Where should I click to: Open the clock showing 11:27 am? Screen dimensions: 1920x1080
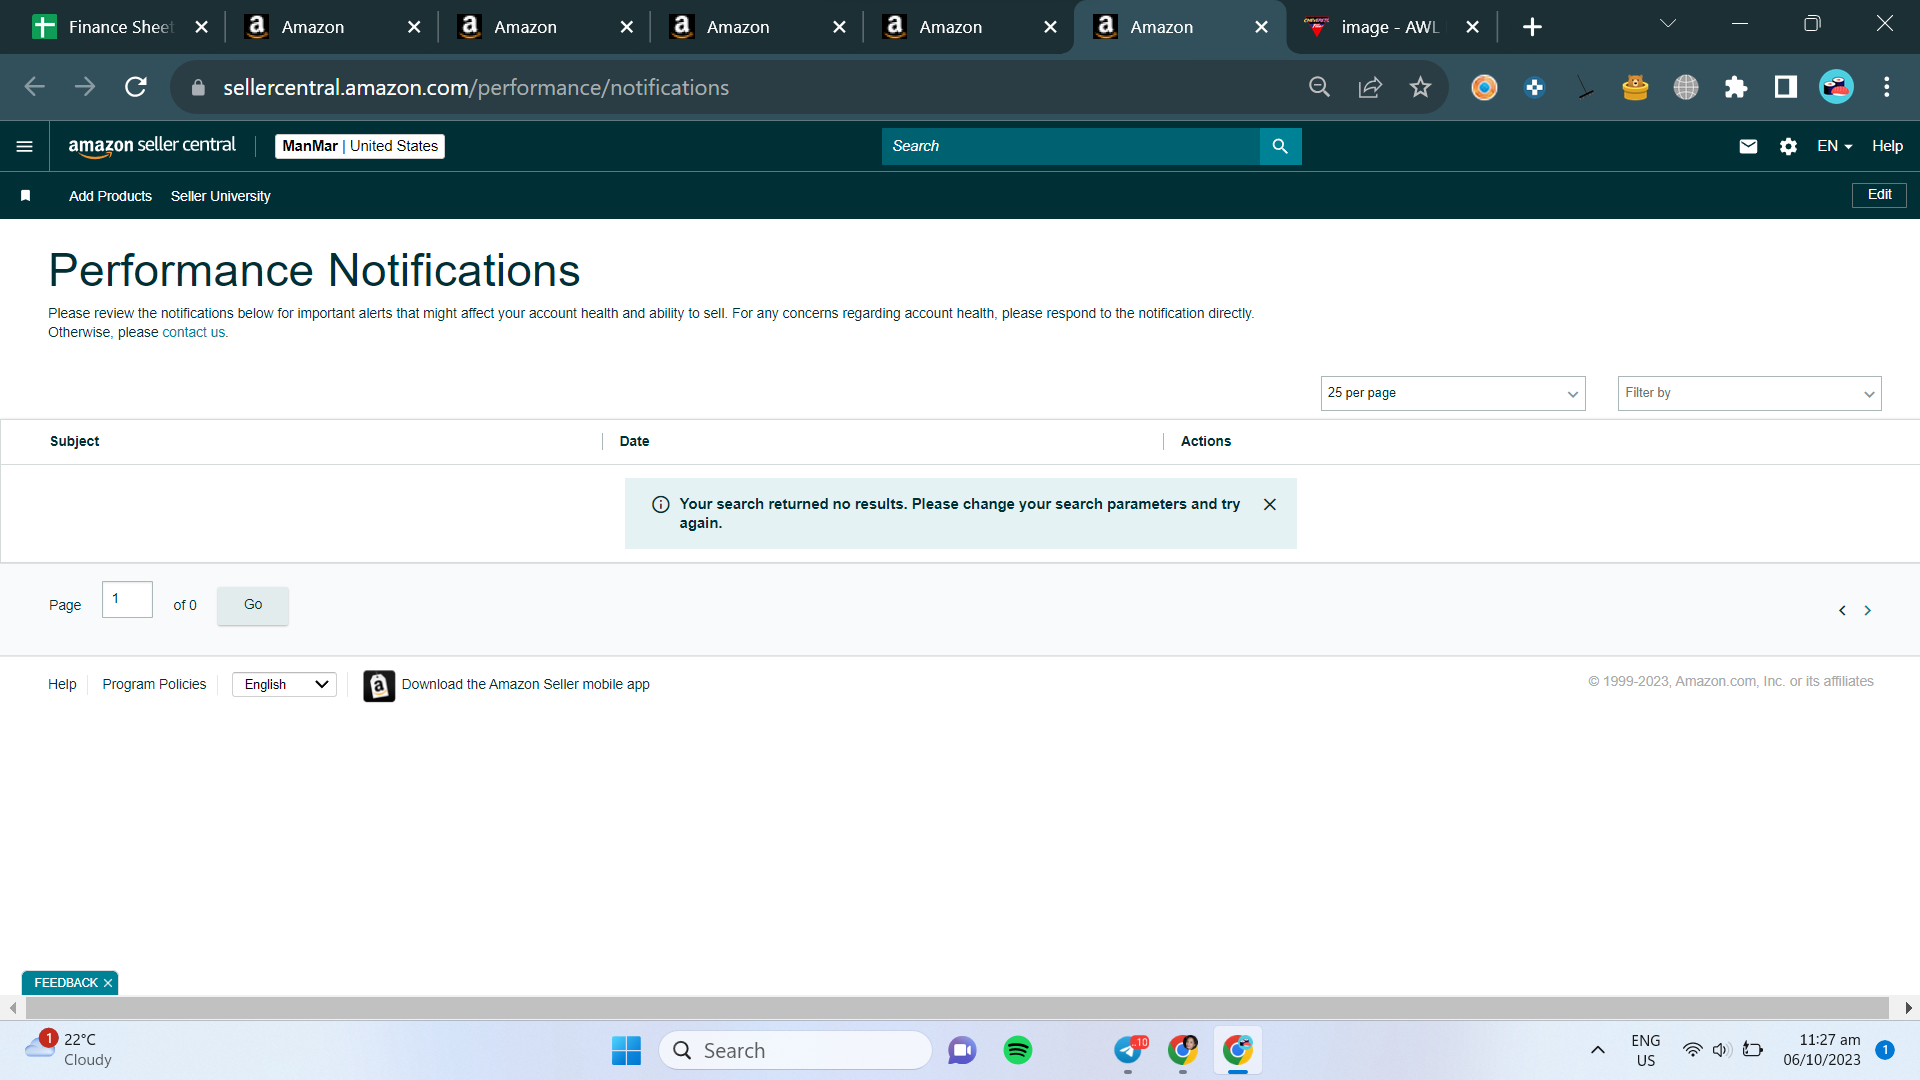tap(1822, 1050)
